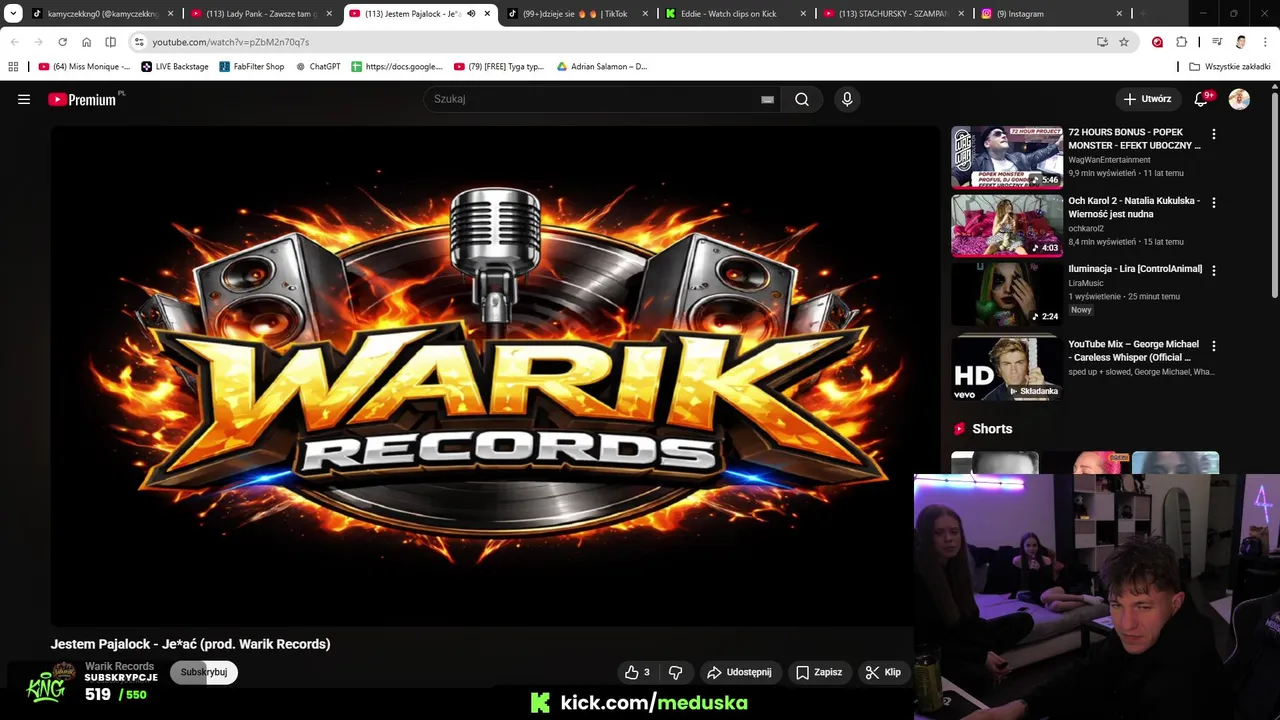Open the browser home page icon

[86, 42]
